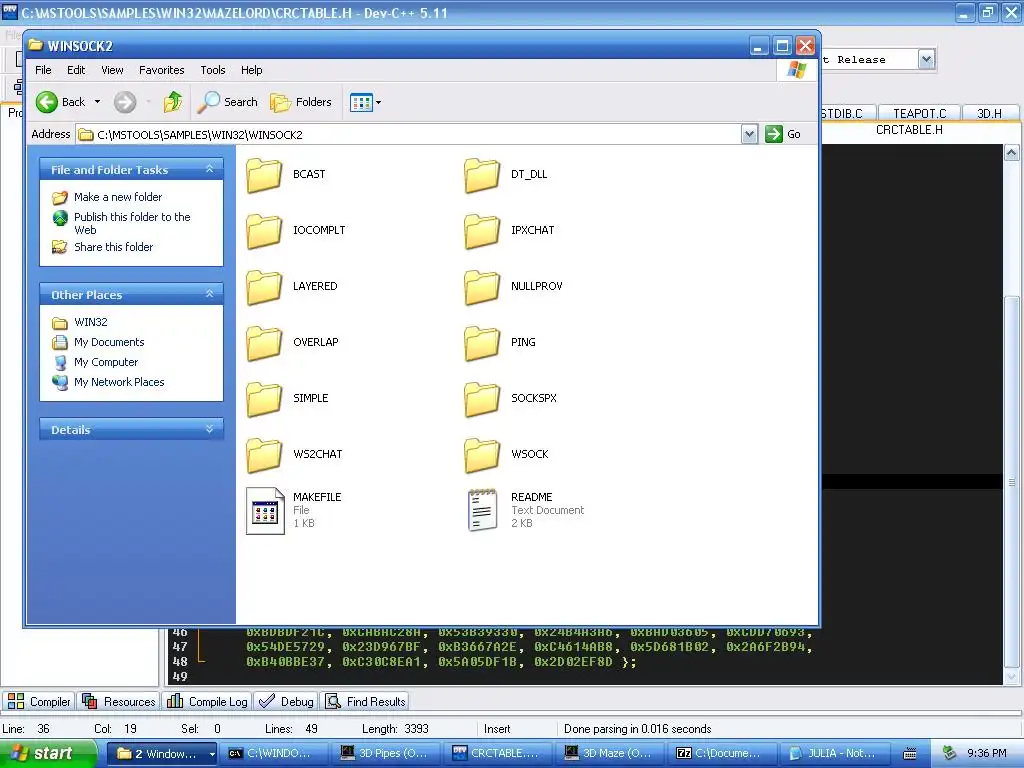The image size is (1024, 768).
Task: Switch to 3D Pipes taskbar button
Action: pyautogui.click(x=387, y=754)
